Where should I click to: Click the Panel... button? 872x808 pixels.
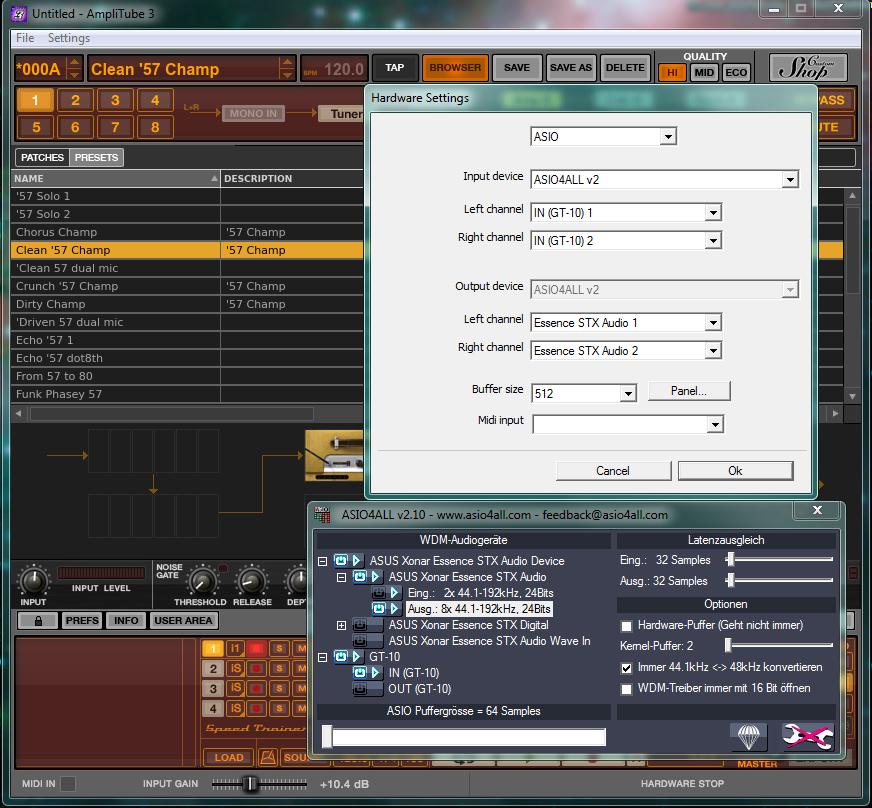pyautogui.click(x=689, y=391)
